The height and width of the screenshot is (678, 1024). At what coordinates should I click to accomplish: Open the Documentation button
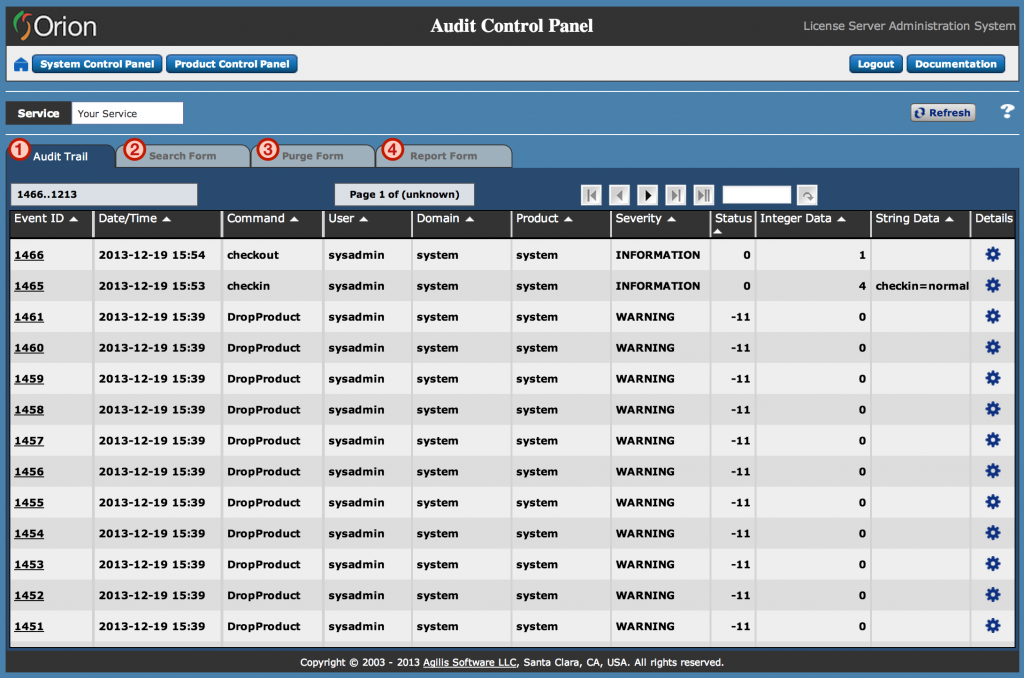[x=955, y=63]
